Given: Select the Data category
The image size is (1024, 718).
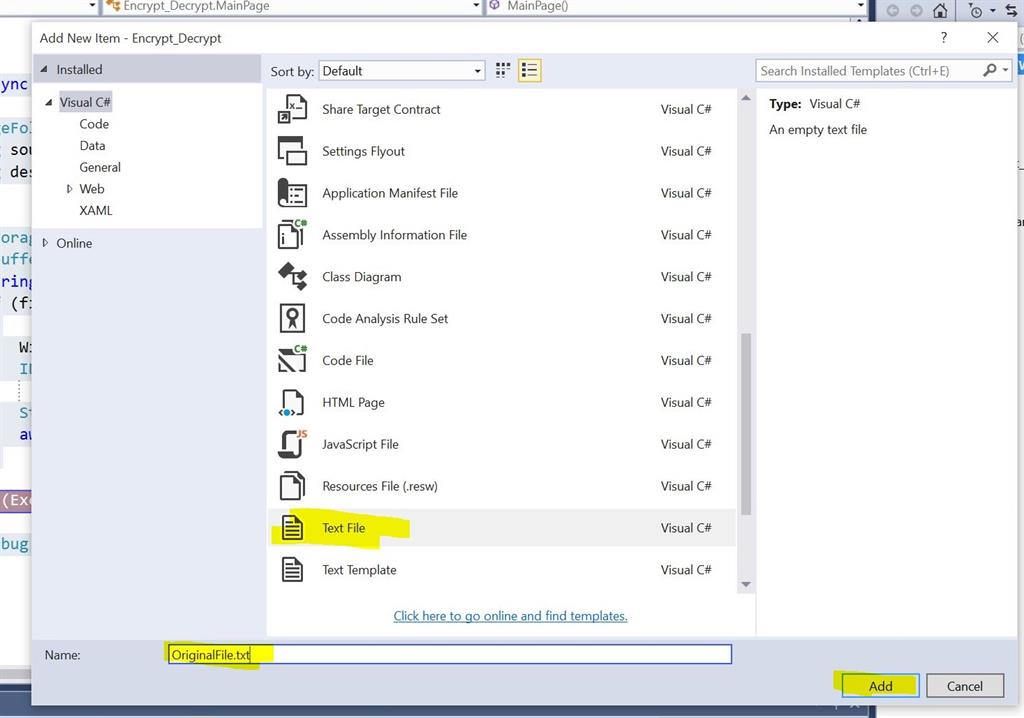Looking at the screenshot, I should [92, 146].
